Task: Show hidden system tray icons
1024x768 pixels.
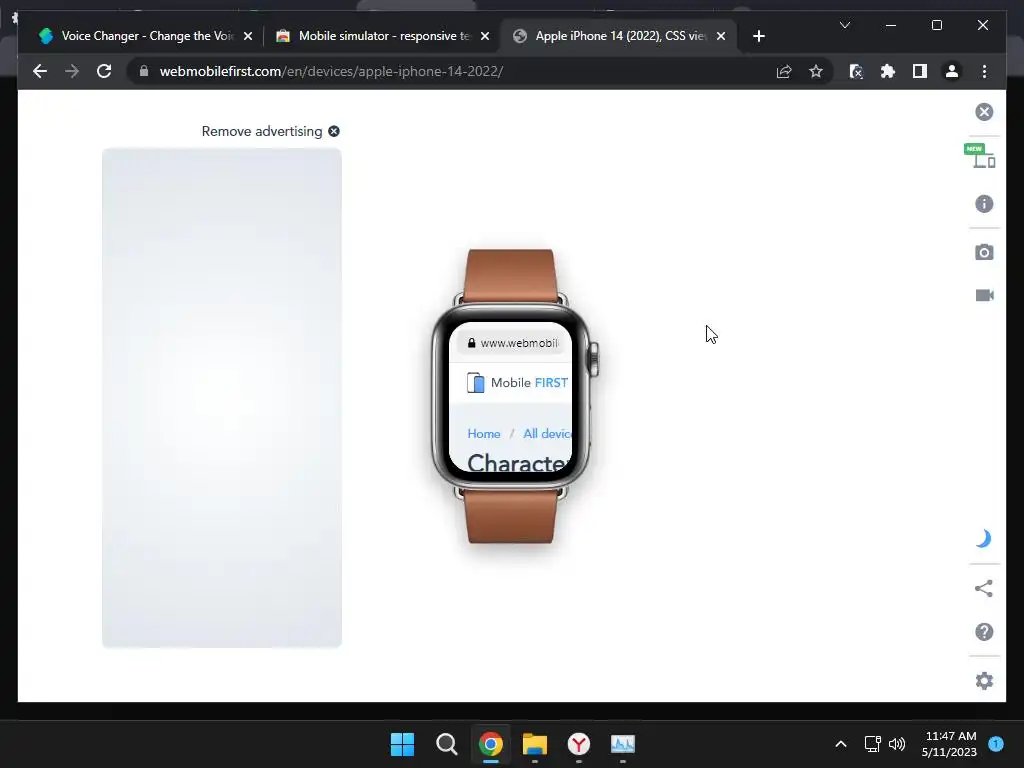Action: pyautogui.click(x=840, y=744)
